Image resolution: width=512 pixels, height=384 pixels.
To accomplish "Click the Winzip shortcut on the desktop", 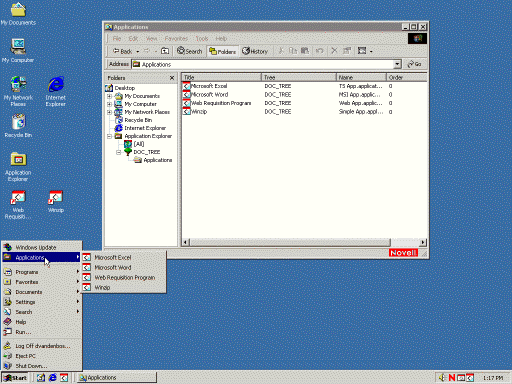I will pos(56,201).
